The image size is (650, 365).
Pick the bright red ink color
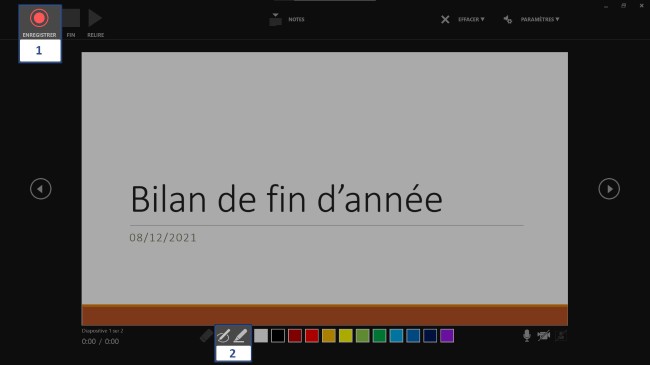[x=312, y=336]
